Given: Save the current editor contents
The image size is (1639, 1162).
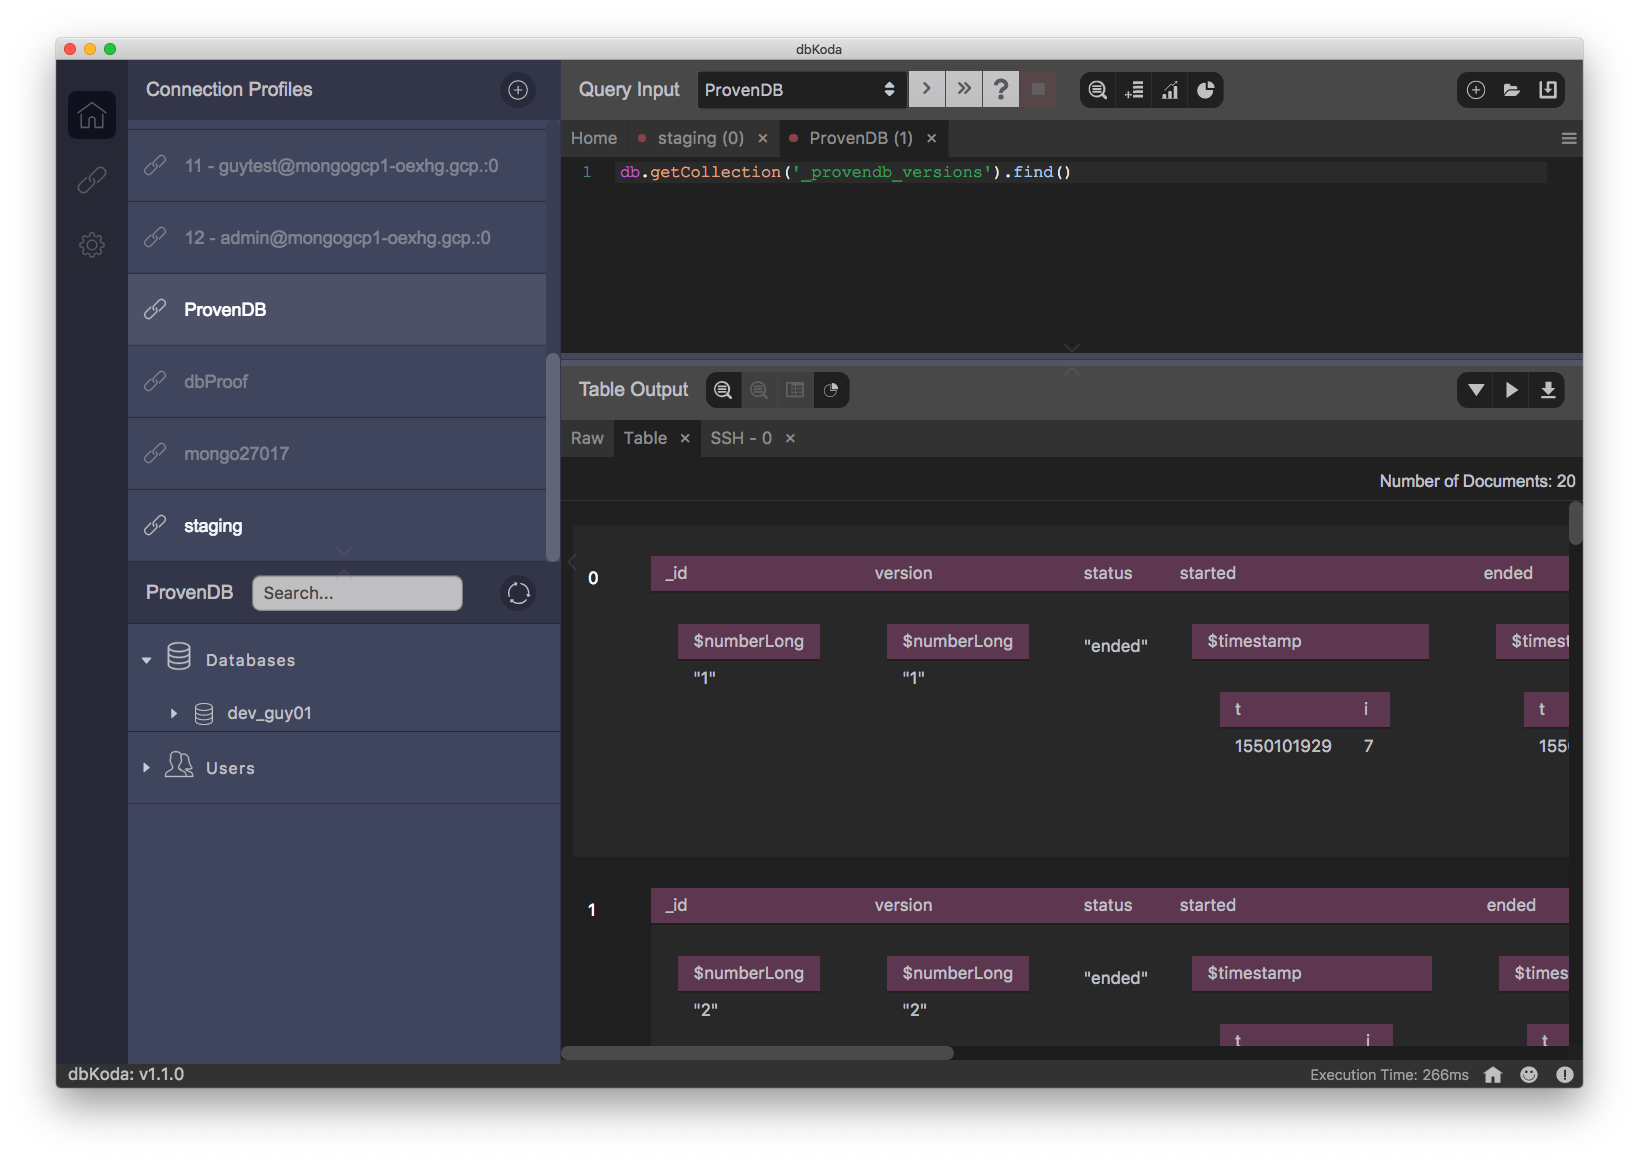Looking at the screenshot, I should [x=1548, y=90].
